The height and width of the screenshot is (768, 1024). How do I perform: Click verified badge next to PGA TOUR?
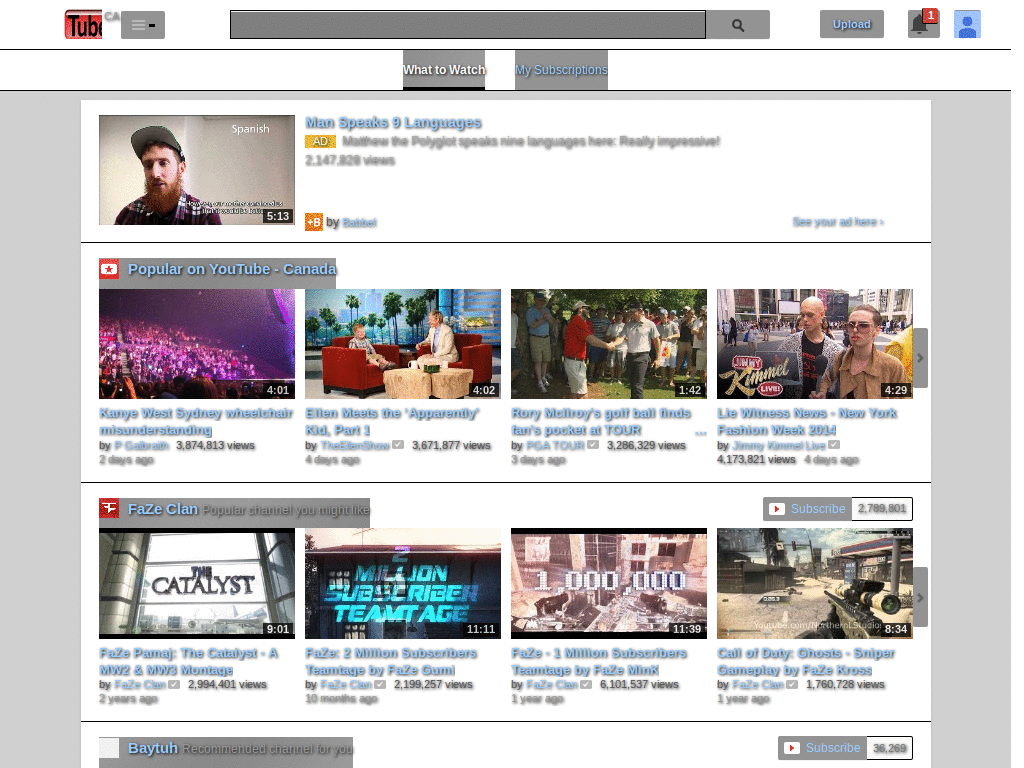click(592, 445)
